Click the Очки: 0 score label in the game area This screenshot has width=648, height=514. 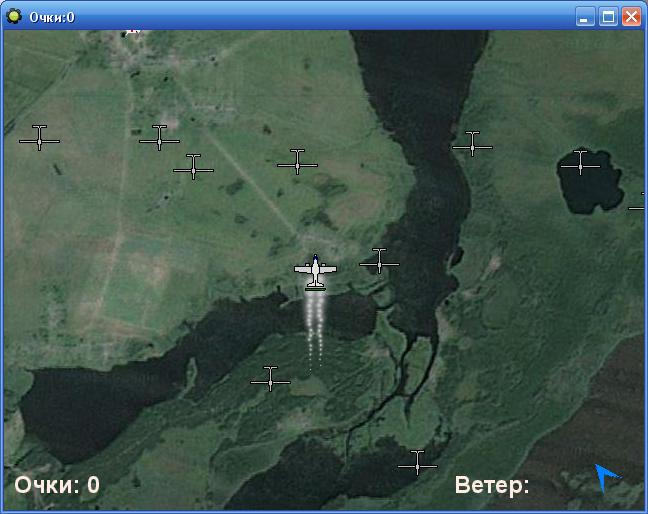coord(57,485)
